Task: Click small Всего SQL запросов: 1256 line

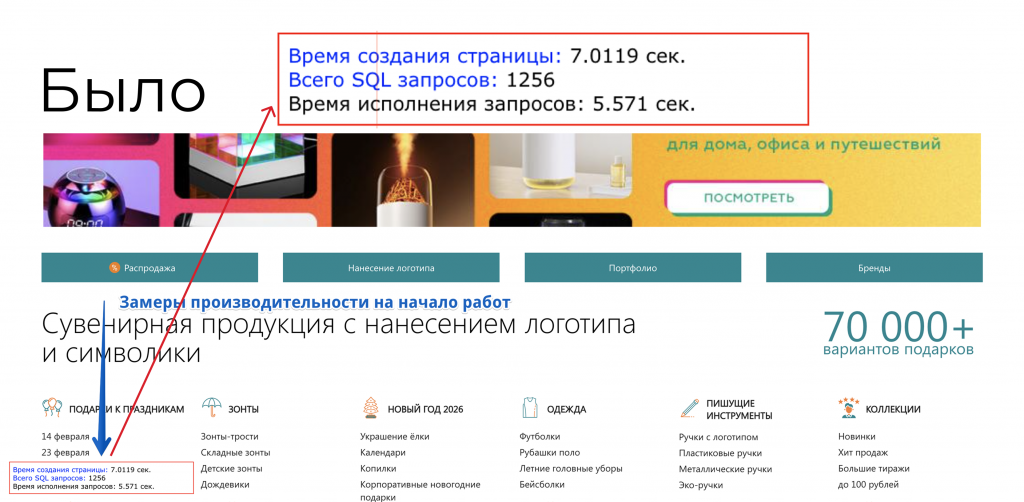Action: click(x=59, y=478)
